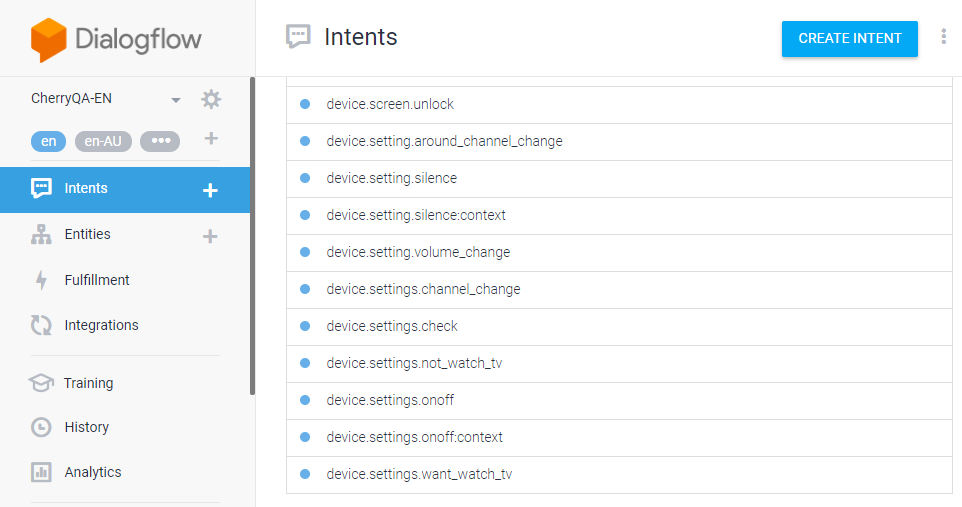Click the Training graduation cap icon
962x507 pixels.
pyautogui.click(x=41, y=383)
